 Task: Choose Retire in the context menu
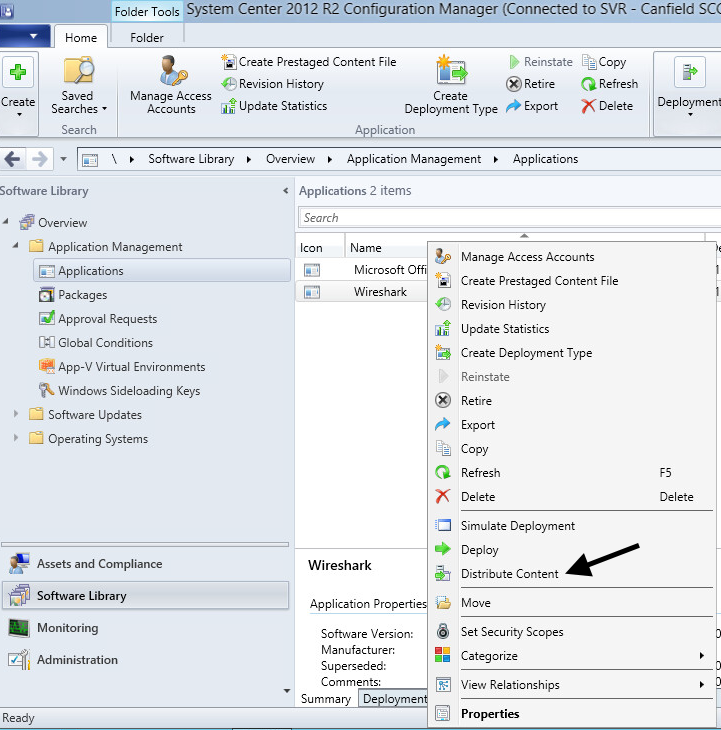572,401
